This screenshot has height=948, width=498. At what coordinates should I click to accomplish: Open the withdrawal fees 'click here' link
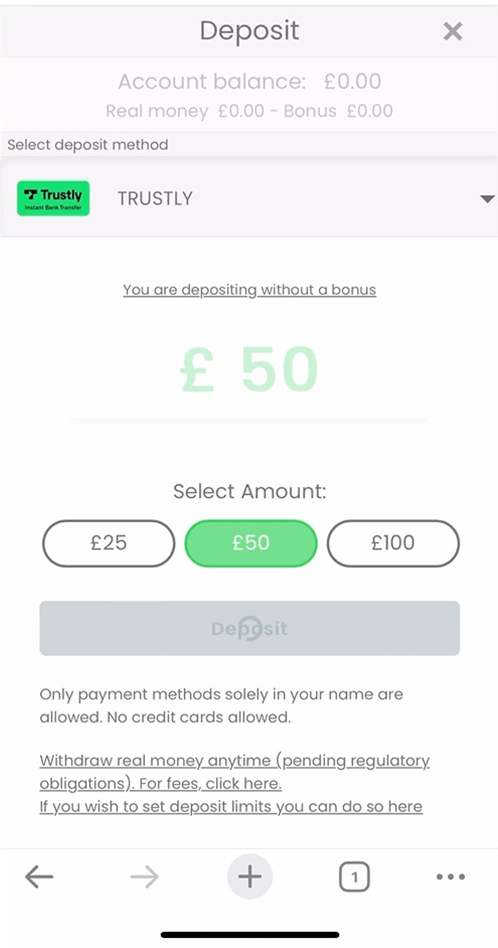[244, 784]
